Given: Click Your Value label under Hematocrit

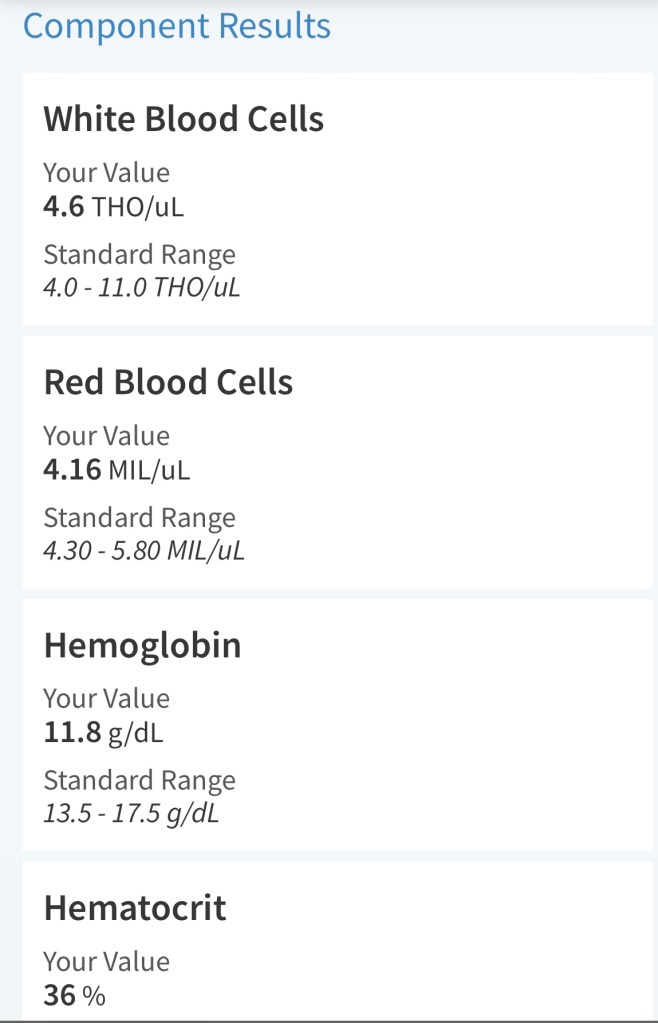Looking at the screenshot, I should (x=106, y=961).
